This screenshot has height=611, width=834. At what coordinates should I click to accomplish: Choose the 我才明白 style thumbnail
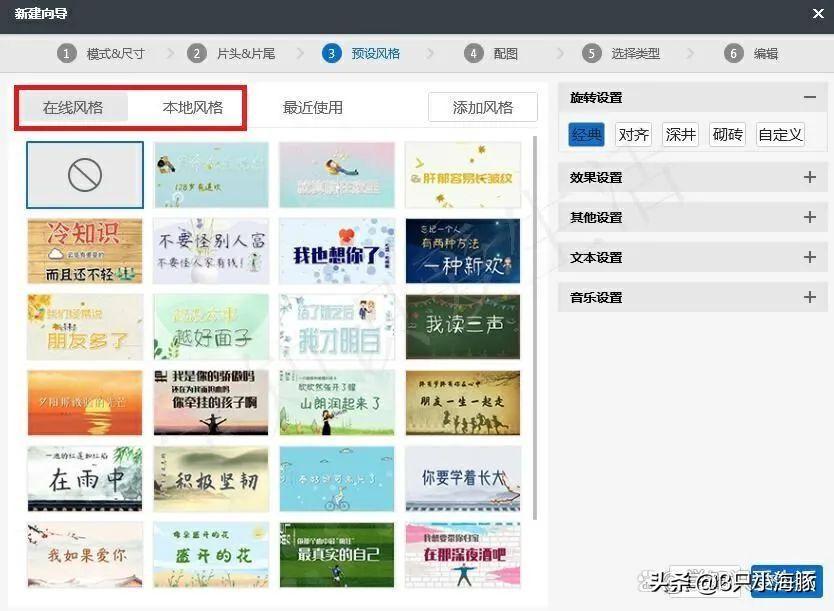(337, 327)
